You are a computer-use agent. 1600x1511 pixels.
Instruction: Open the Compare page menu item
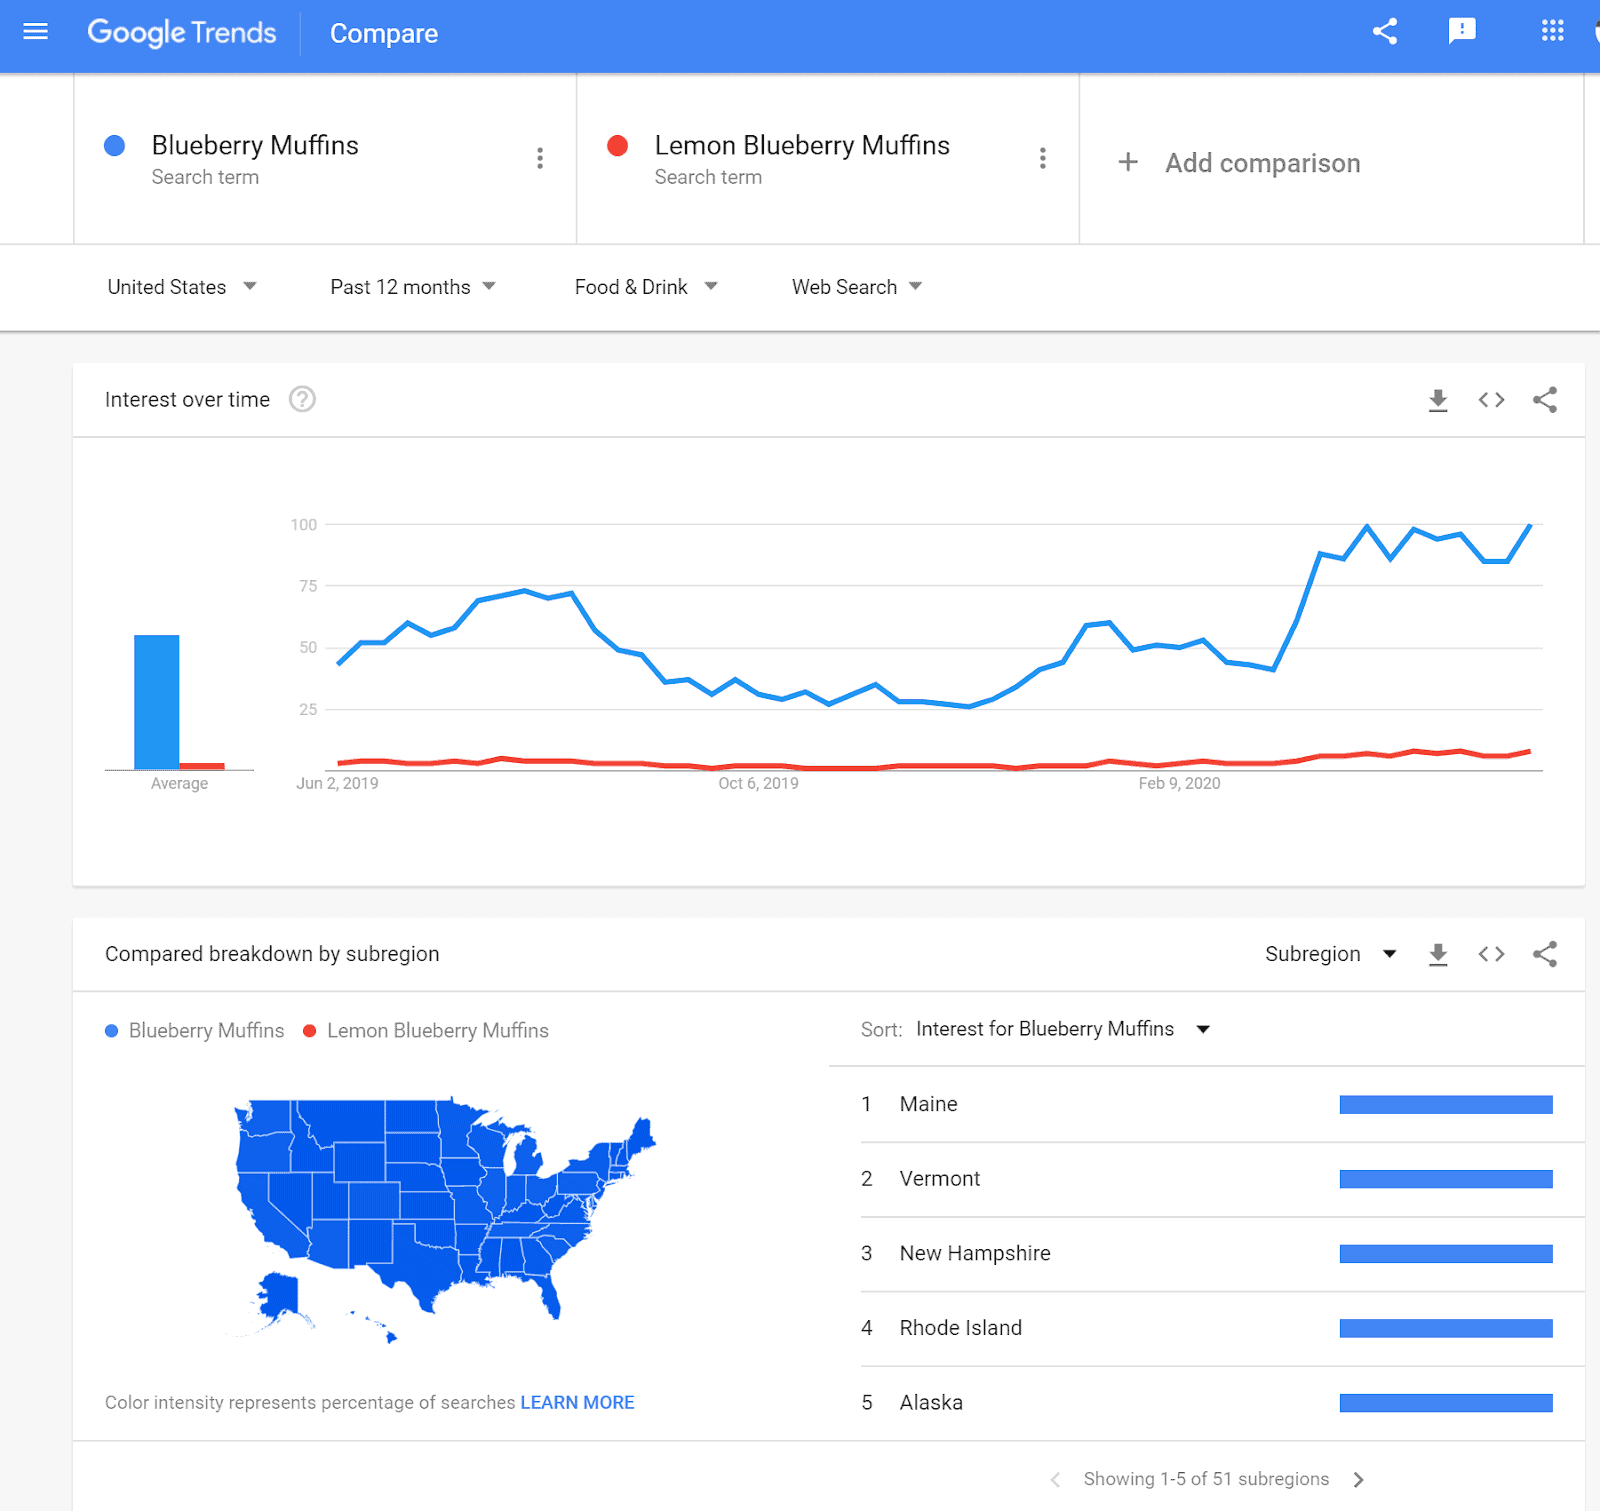tap(384, 33)
